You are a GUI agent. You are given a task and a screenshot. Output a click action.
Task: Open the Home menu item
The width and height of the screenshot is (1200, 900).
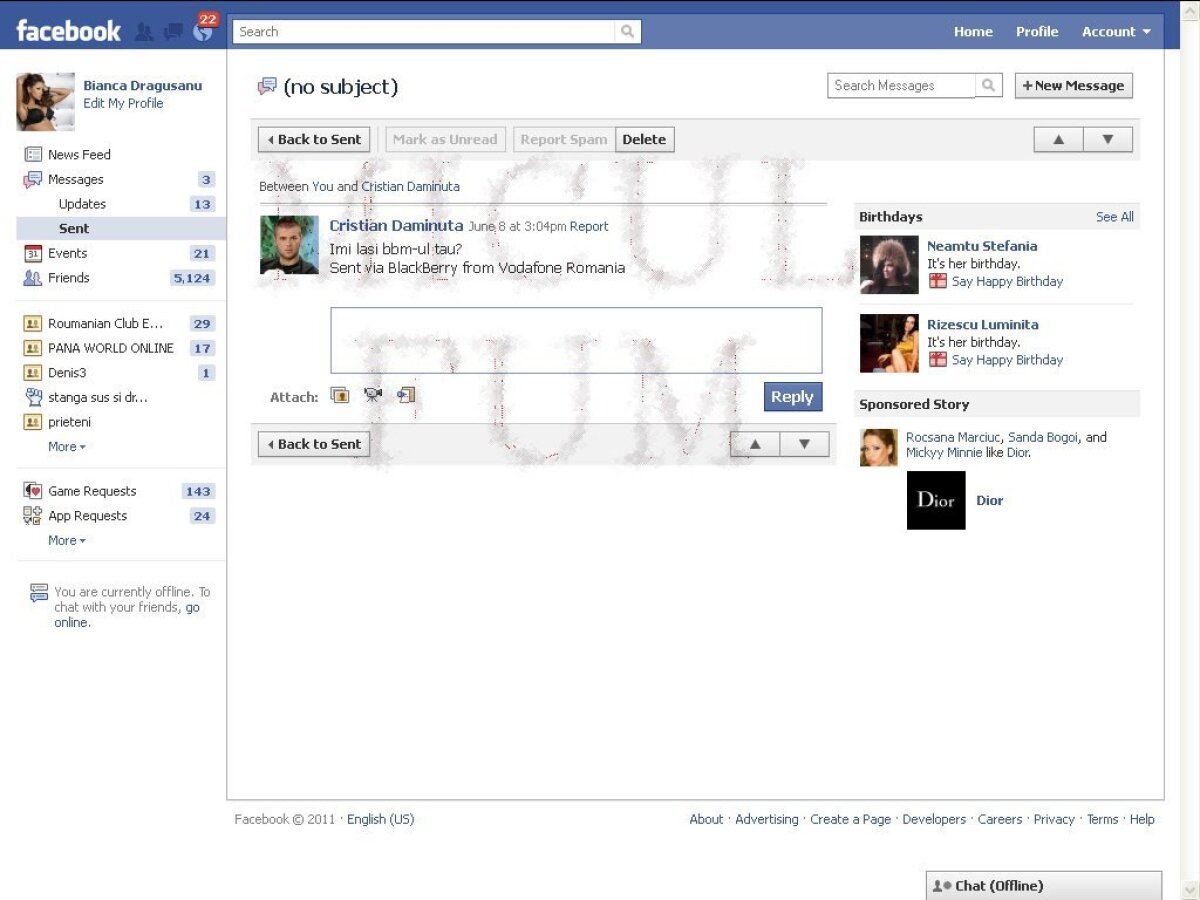(x=972, y=31)
